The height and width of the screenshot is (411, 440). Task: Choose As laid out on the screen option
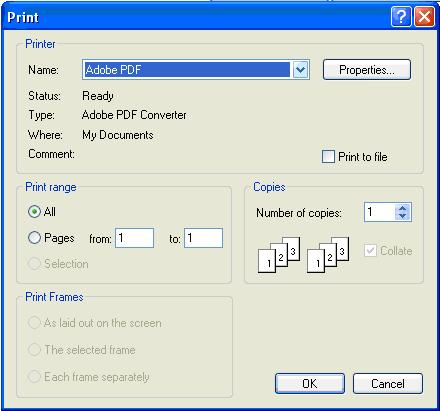(x=34, y=323)
